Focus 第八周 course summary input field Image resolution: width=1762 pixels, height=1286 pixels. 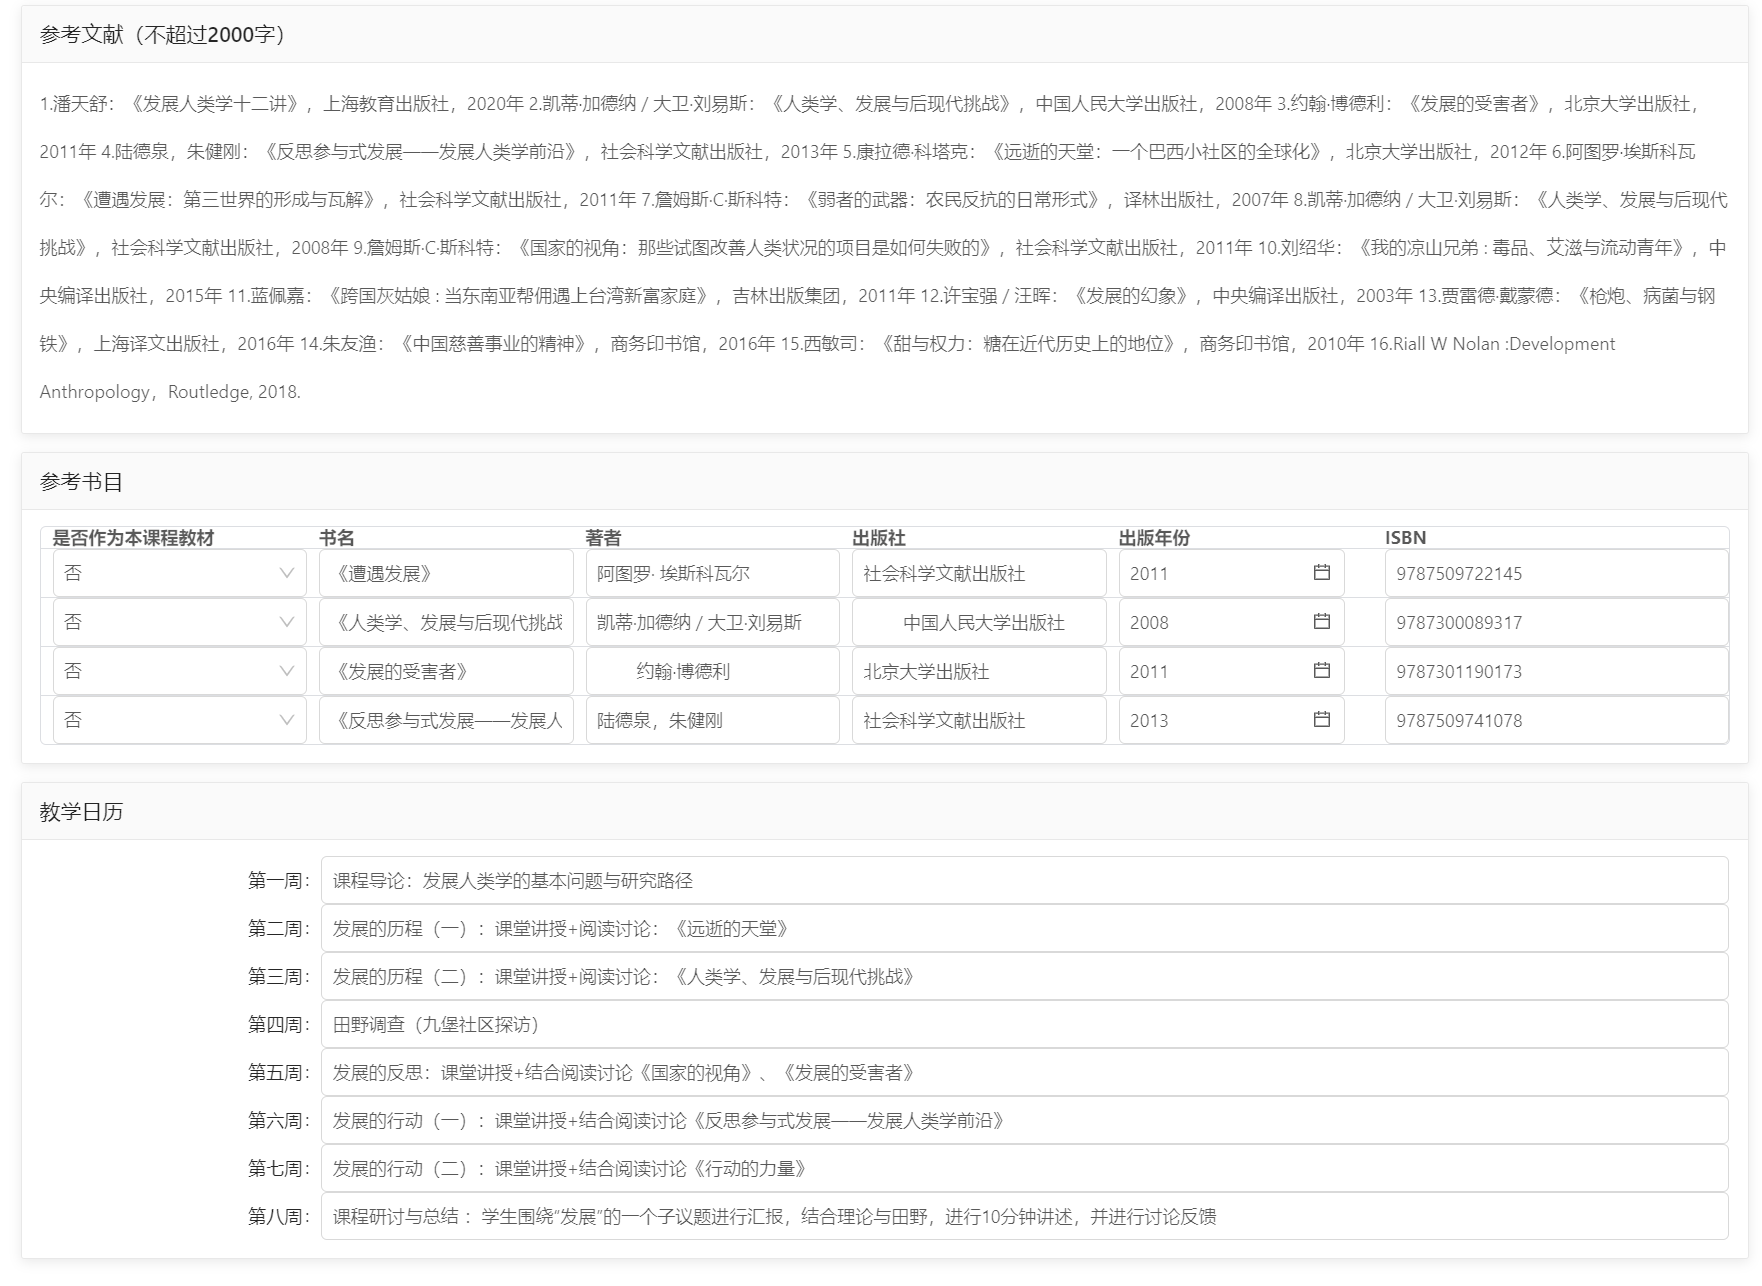[1024, 1216]
